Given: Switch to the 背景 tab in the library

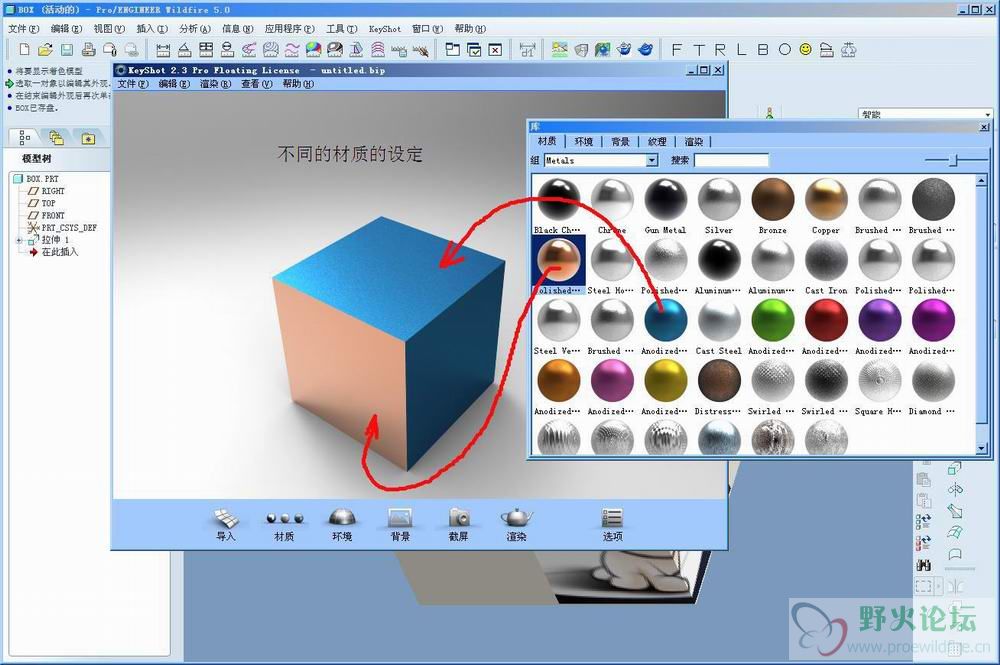Looking at the screenshot, I should tap(620, 141).
